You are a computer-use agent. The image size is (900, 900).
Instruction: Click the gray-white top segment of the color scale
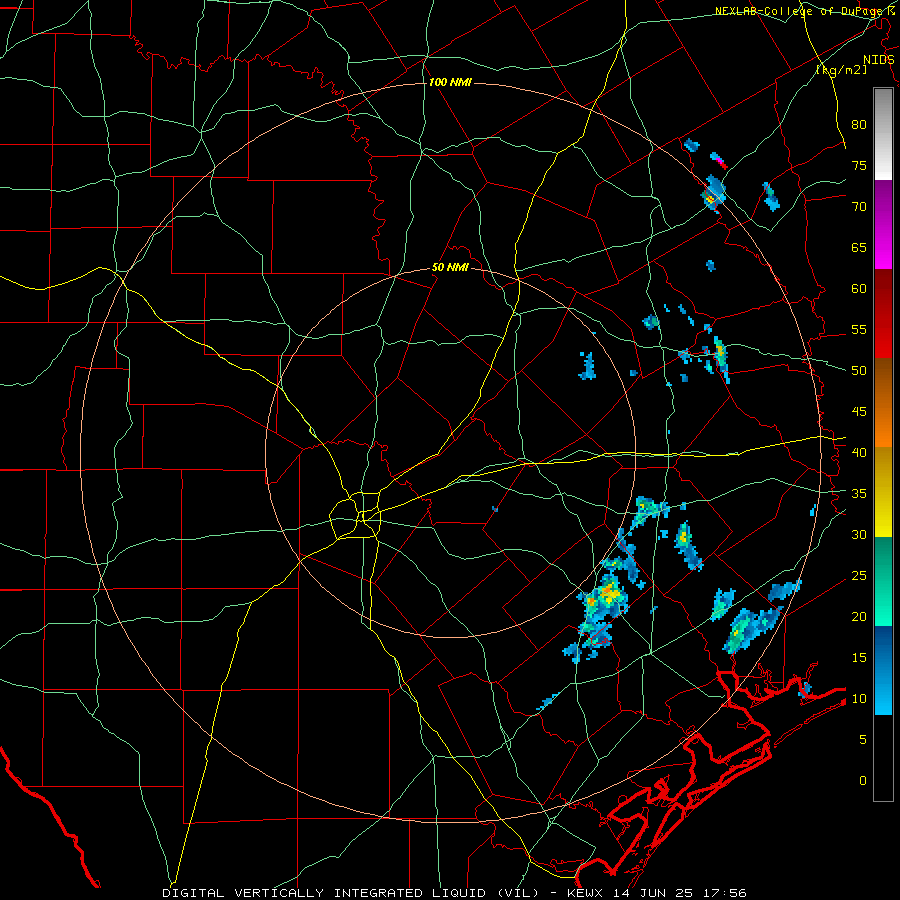pos(883,134)
